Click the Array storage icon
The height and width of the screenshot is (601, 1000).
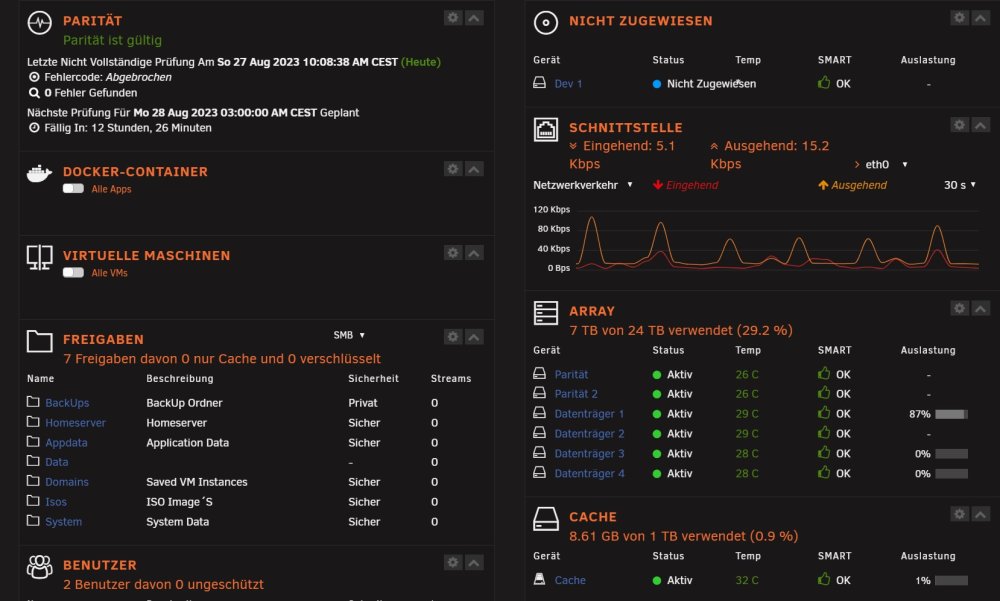[x=546, y=313]
